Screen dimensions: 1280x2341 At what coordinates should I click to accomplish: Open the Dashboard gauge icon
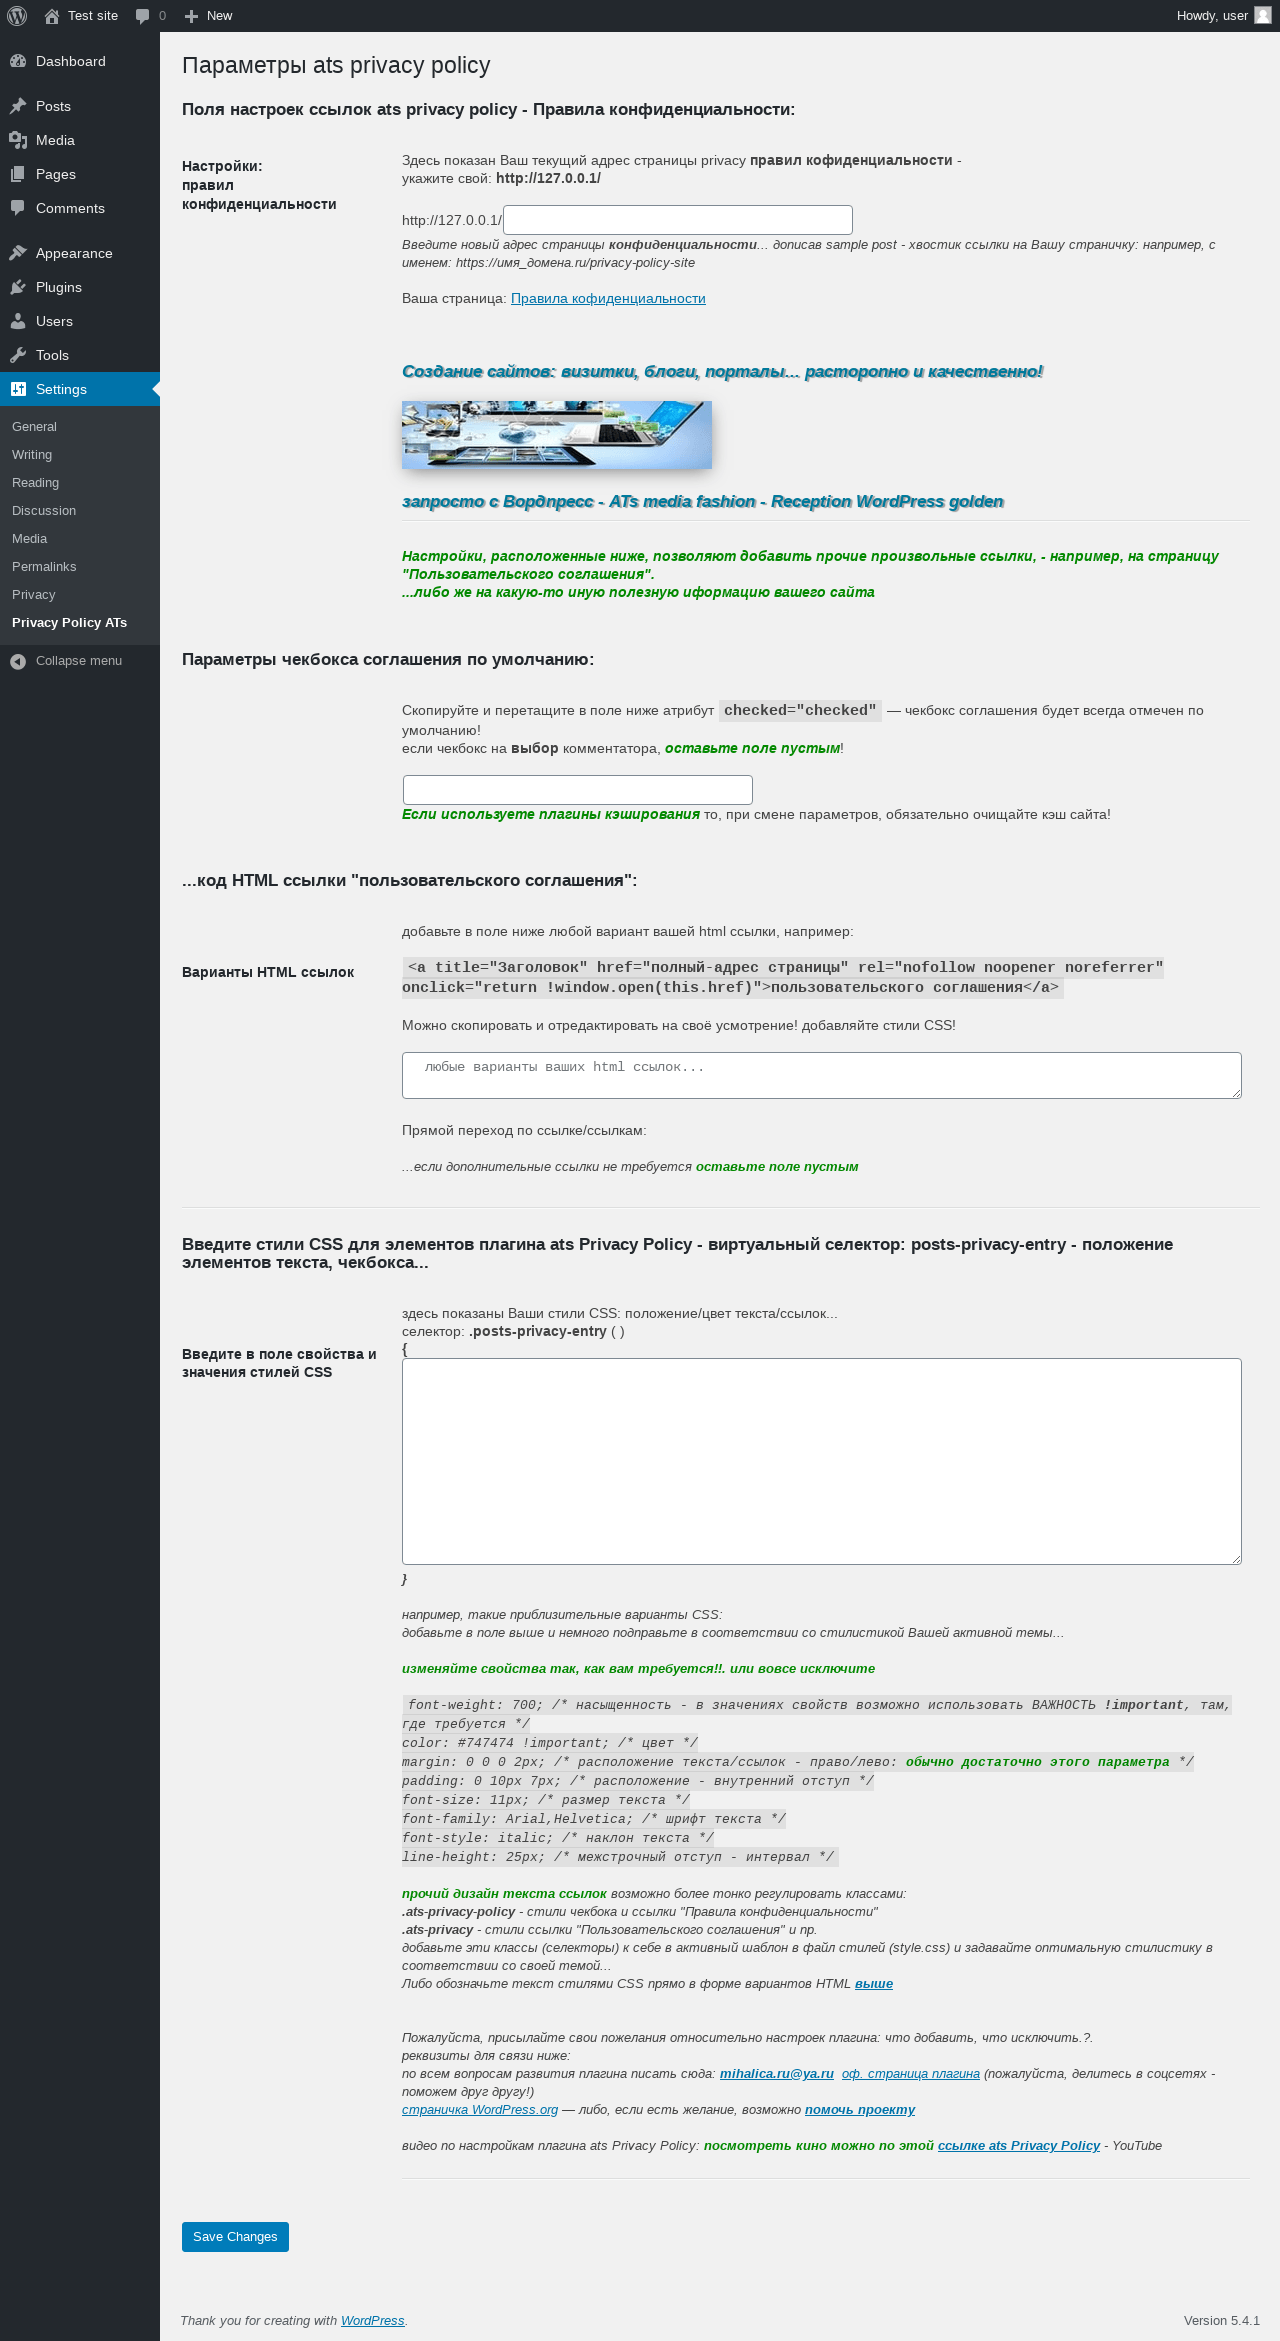click(18, 61)
